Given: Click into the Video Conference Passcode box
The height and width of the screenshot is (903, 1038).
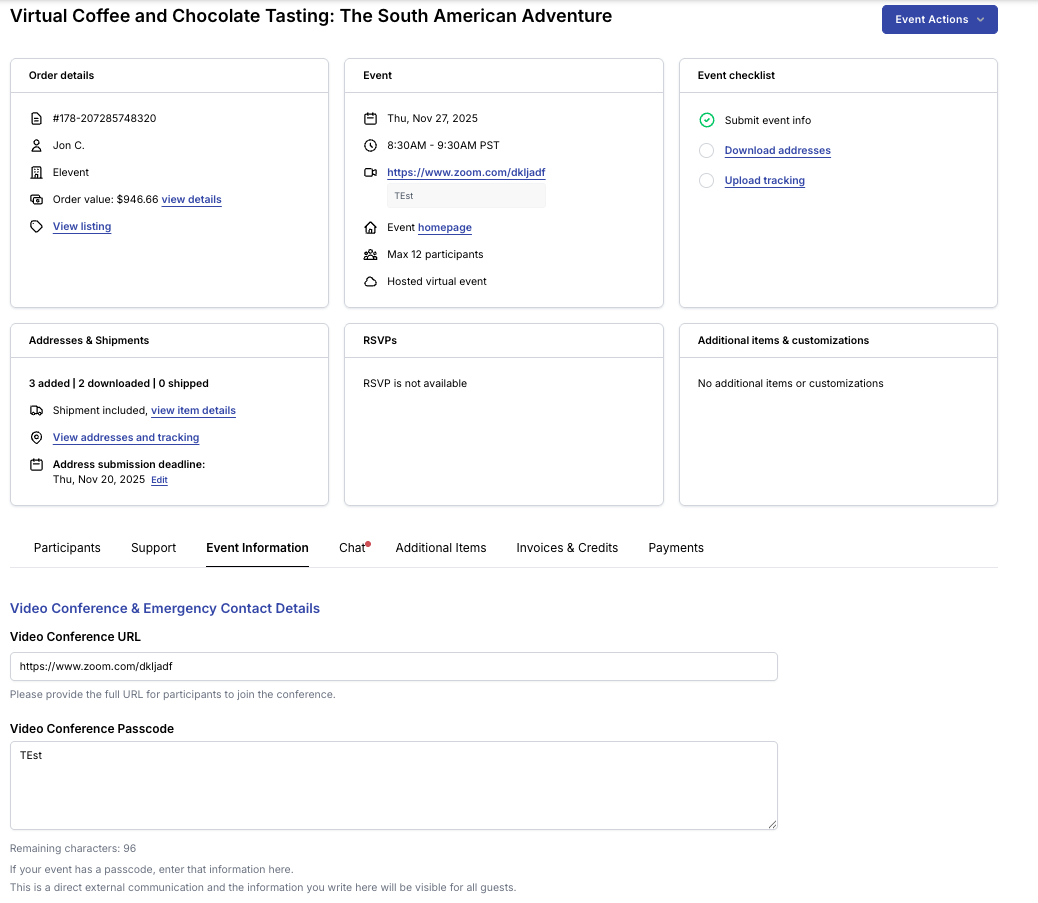Looking at the screenshot, I should pos(393,785).
